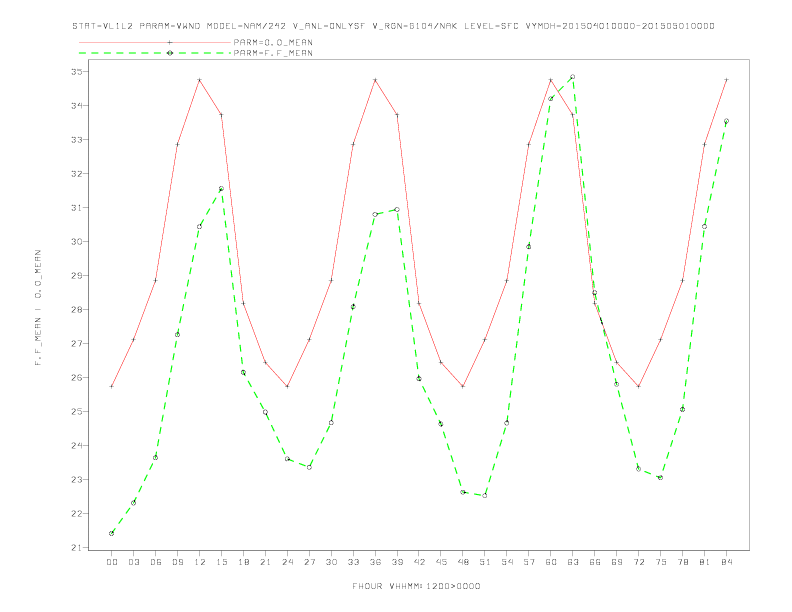Image resolution: width=792 pixels, height=612 pixels.
Task: Click x-axis tick label 51
Action: click(x=485, y=562)
